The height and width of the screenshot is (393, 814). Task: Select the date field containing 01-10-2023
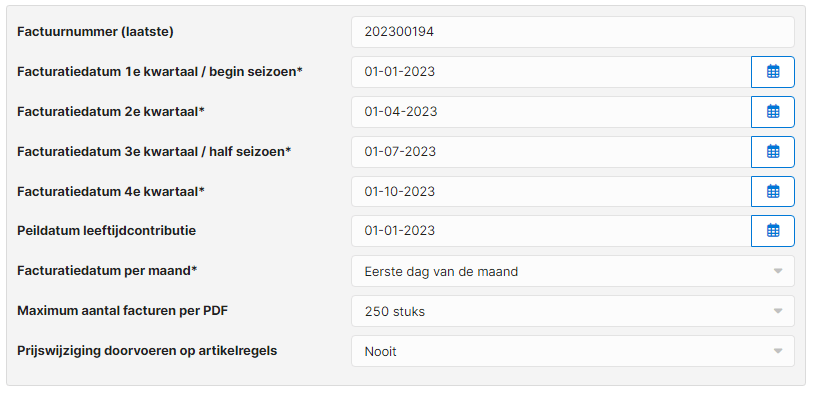coord(551,192)
